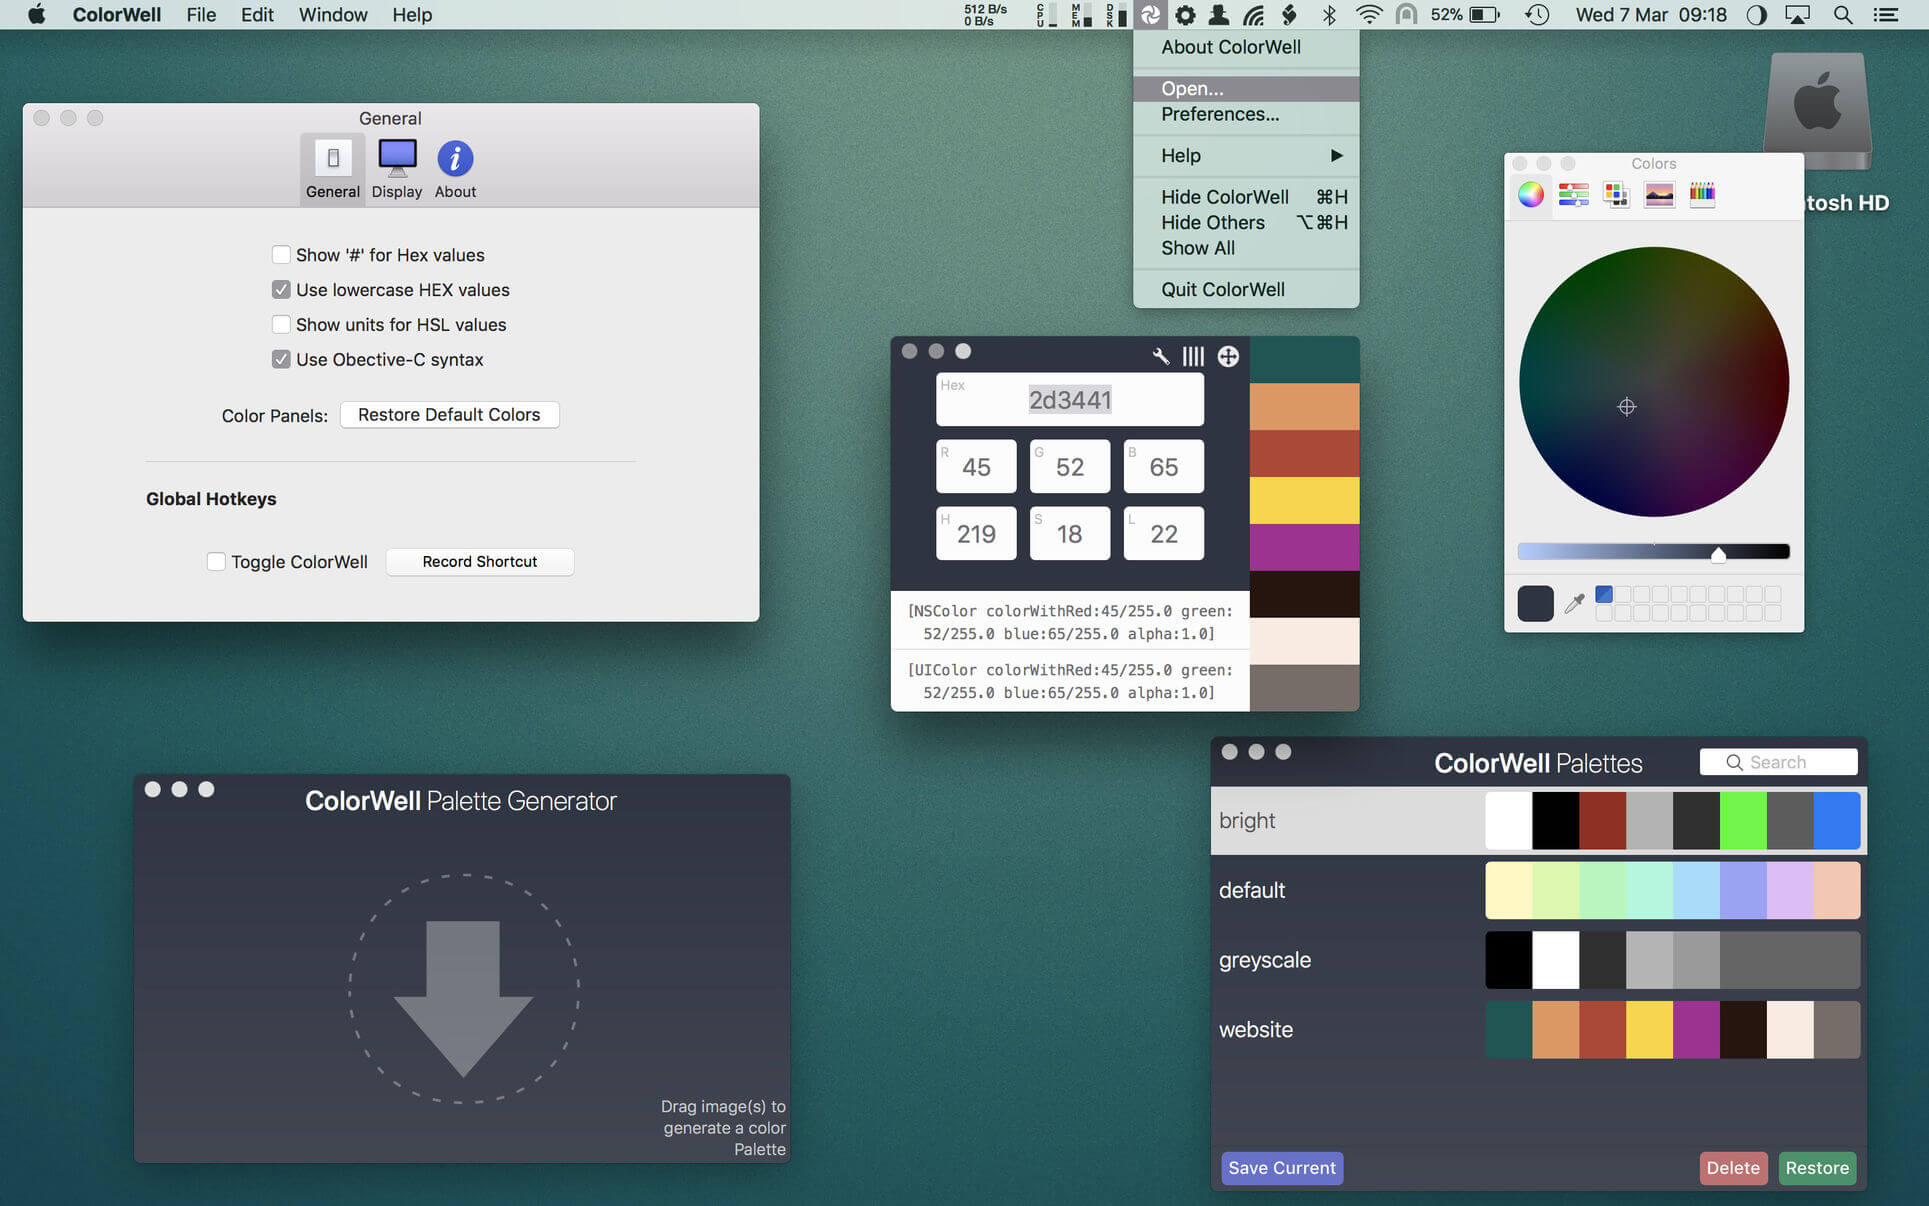This screenshot has width=1929, height=1206.
Task: Switch to Color Sliders mode icon
Action: [1573, 195]
